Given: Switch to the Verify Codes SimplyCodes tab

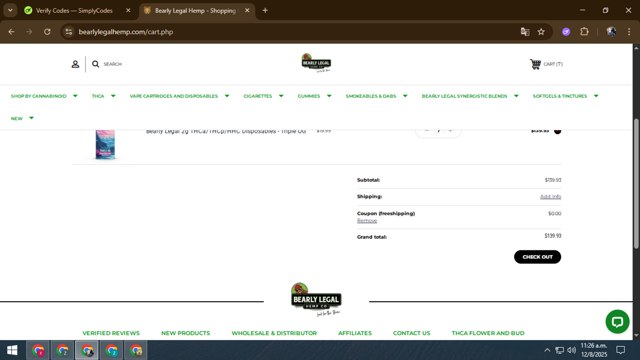Looking at the screenshot, I should (73, 11).
